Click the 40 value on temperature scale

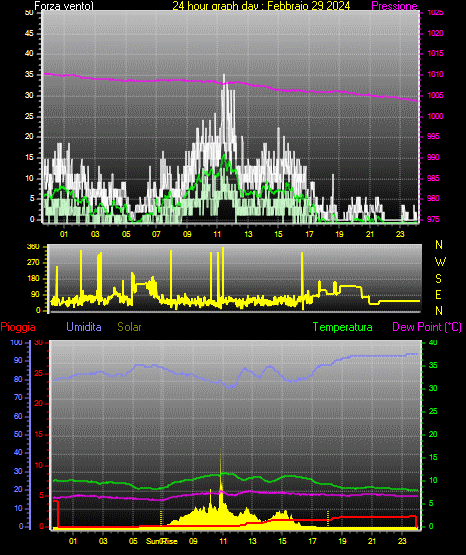(433, 343)
